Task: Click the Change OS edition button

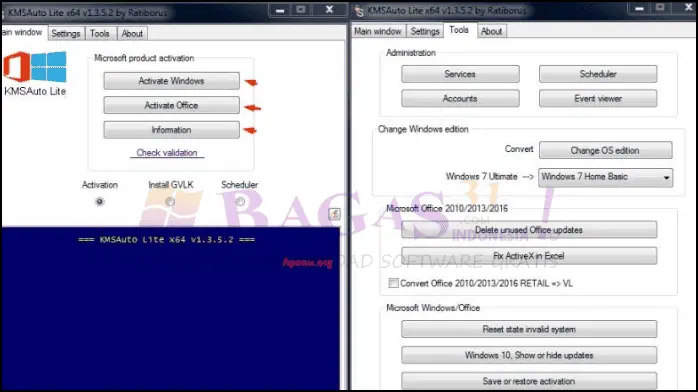Action: (x=605, y=150)
